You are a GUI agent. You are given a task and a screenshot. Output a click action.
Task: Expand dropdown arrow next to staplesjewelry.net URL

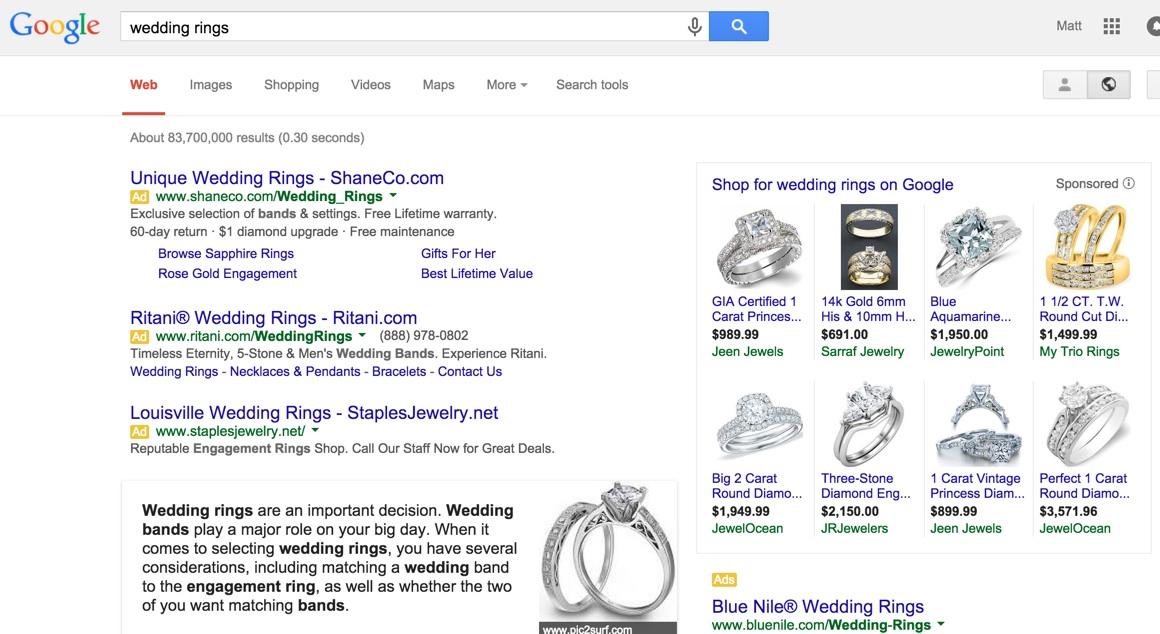click(314, 431)
